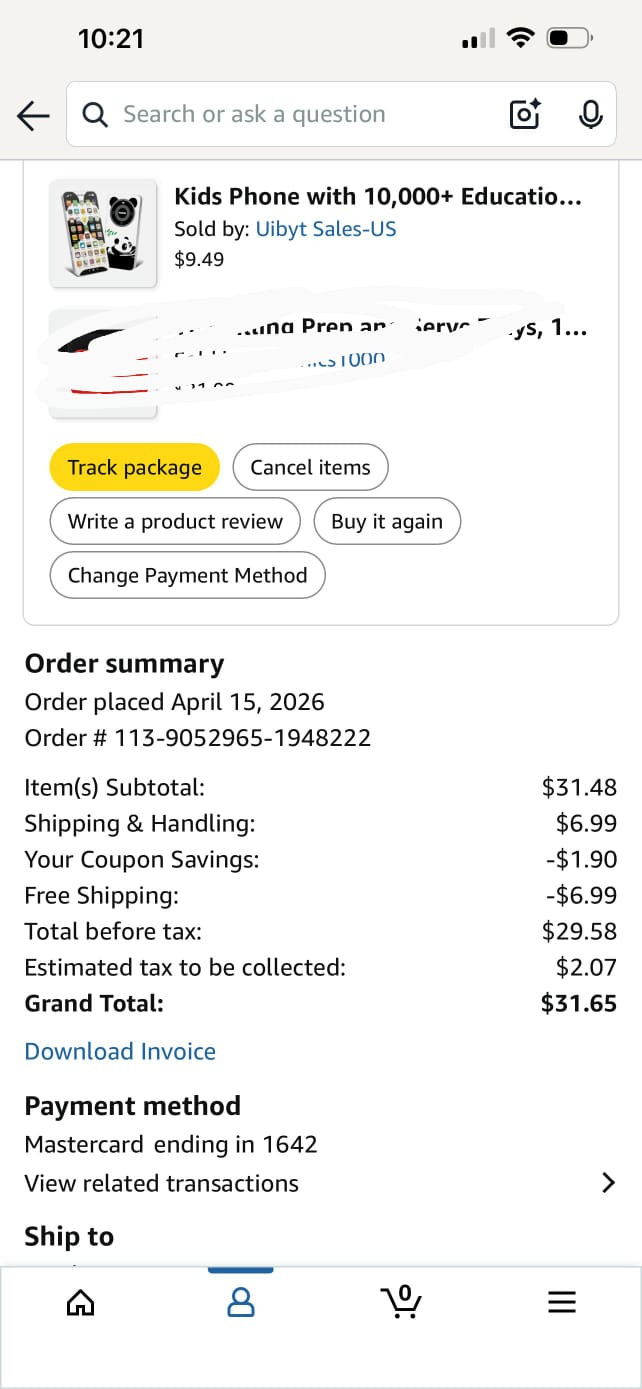This screenshot has height=1389, width=642.
Task: Focus the Search or ask a question field
Action: coord(300,115)
